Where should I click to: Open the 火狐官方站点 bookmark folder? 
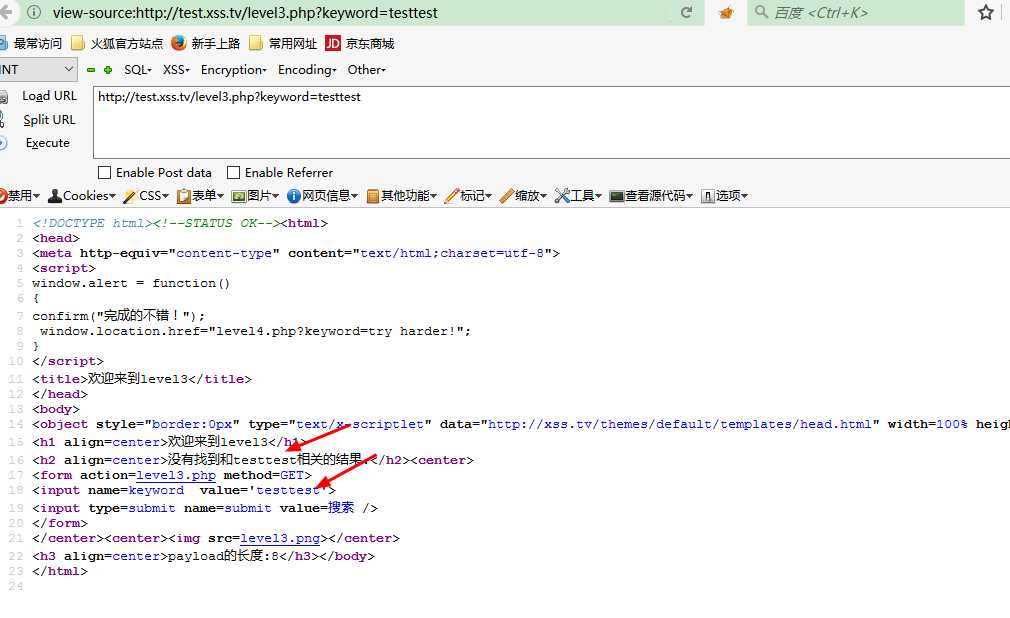point(117,43)
